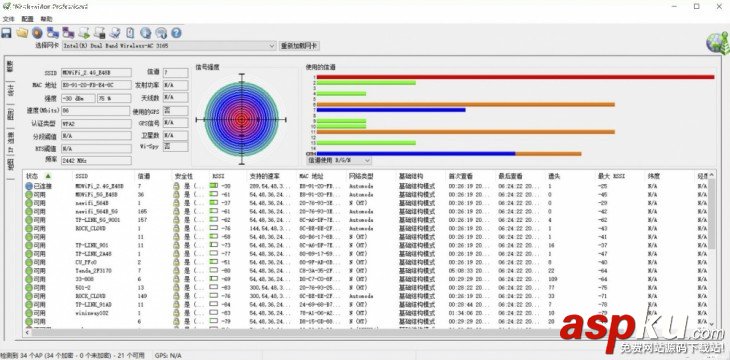Click the 认证类型 field showing WPA2
The image size is (730, 360).
pos(95,123)
